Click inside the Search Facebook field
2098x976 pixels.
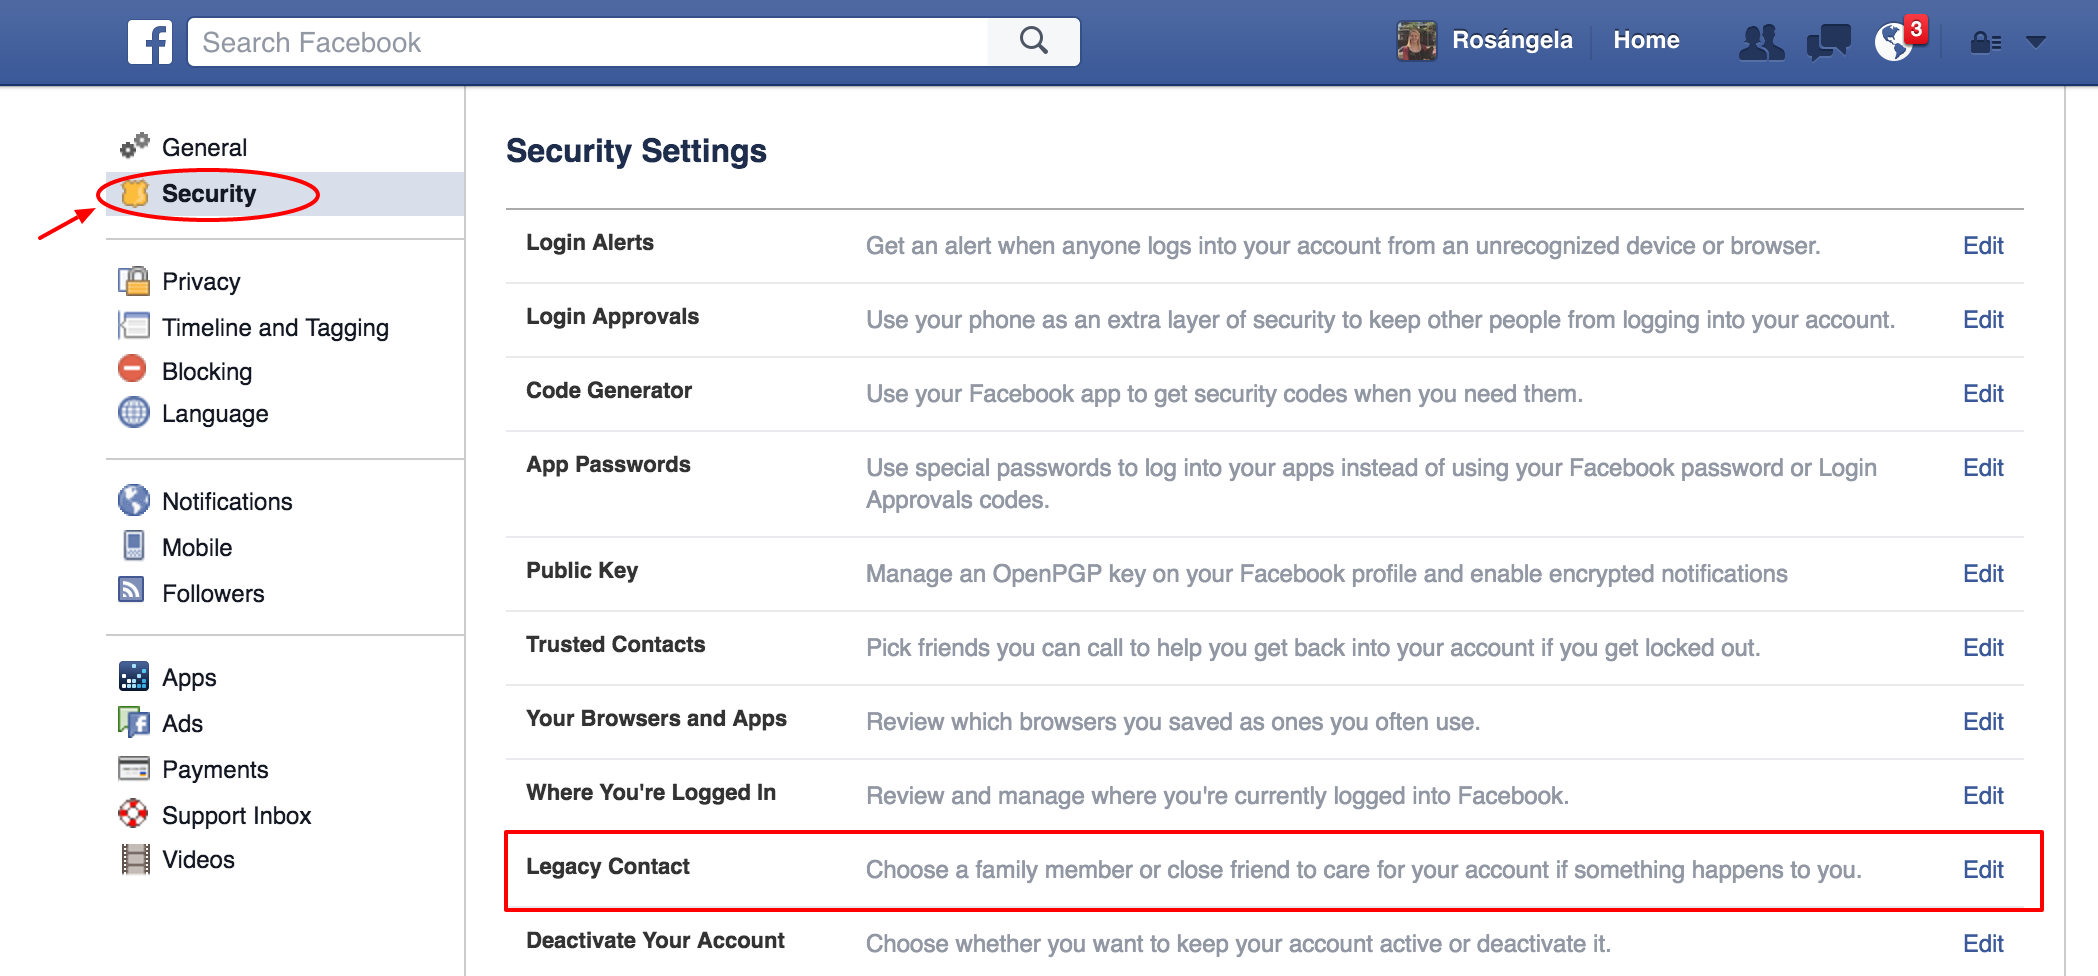[x=590, y=42]
